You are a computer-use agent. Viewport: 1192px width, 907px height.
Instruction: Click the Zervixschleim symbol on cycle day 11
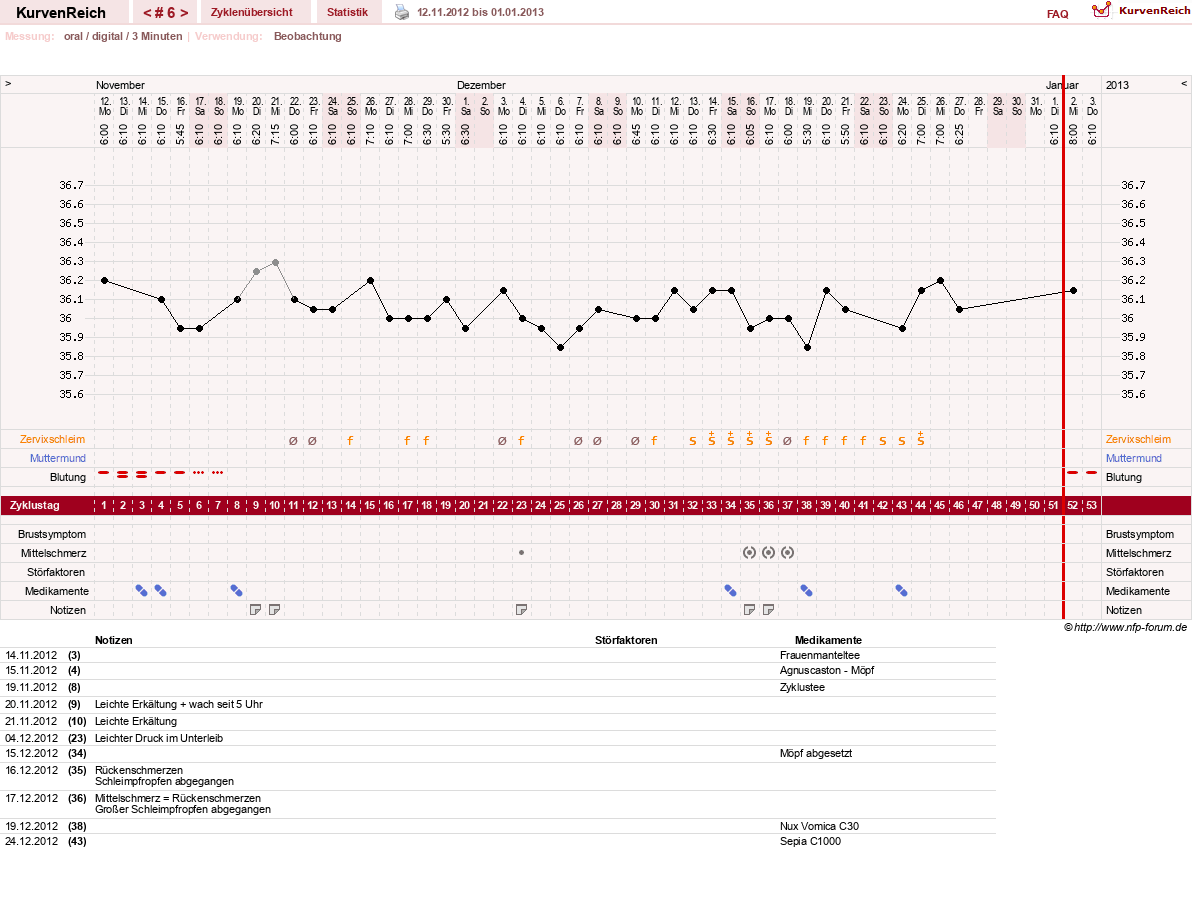tap(293, 440)
